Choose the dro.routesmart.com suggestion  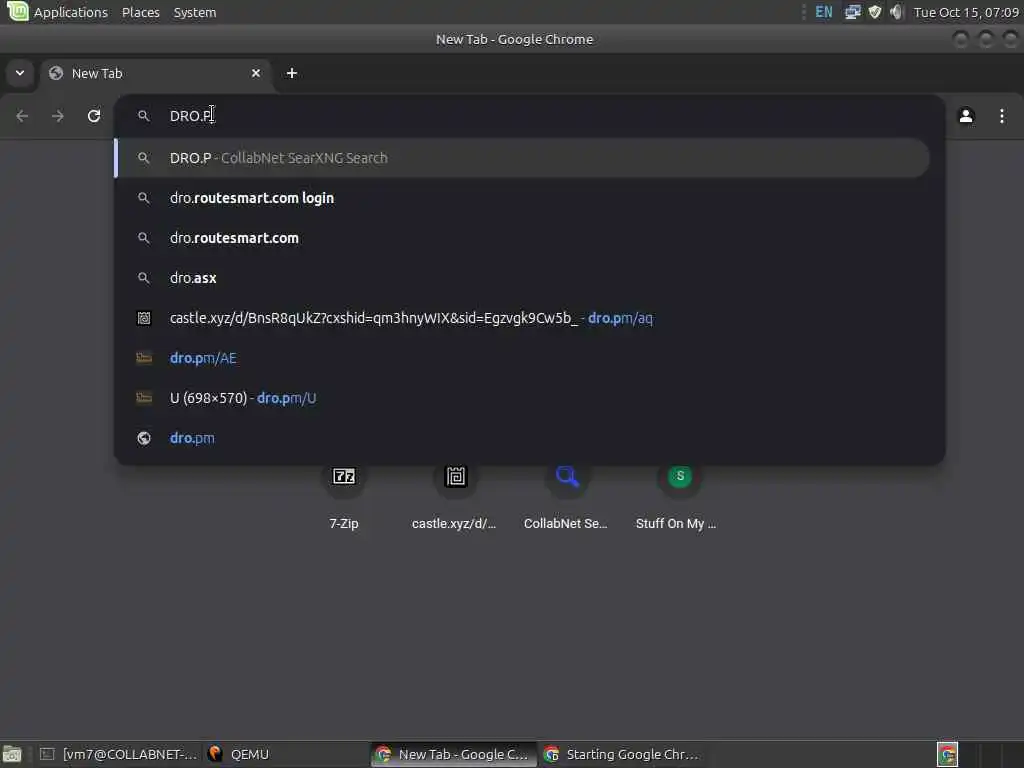[x=522, y=238]
